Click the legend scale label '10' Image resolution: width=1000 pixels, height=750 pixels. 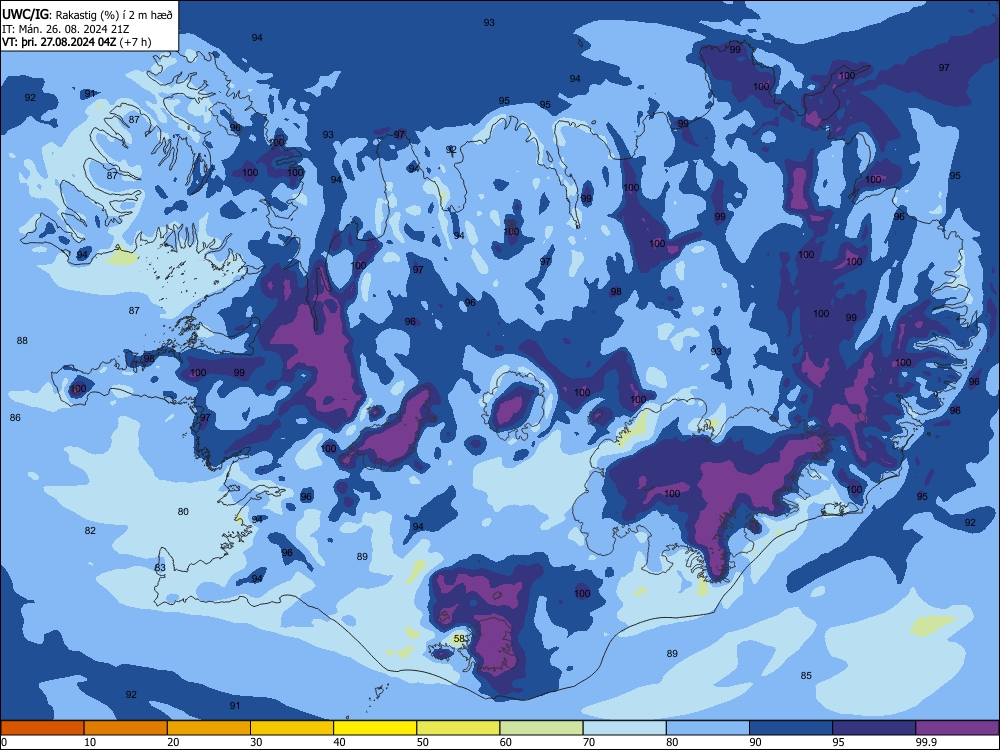90,742
